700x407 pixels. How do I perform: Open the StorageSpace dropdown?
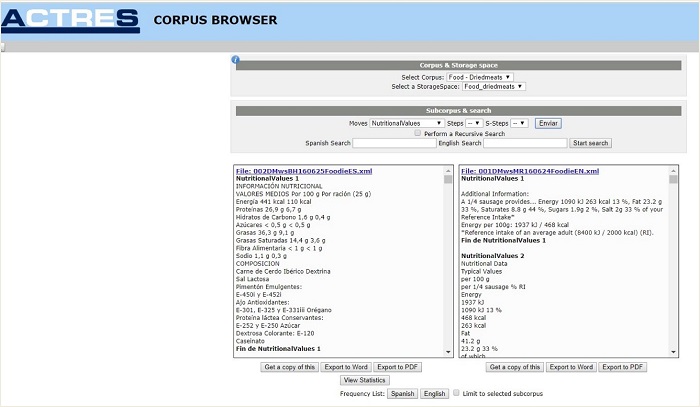point(493,87)
